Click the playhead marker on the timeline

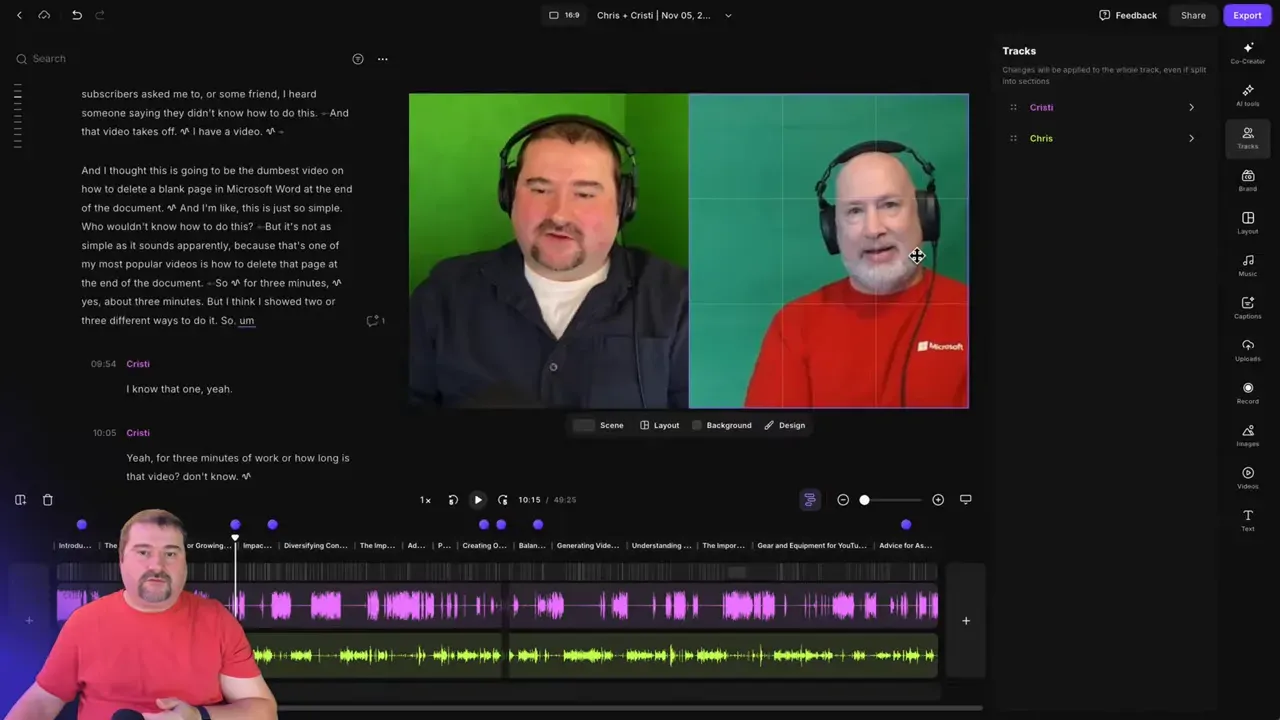coord(235,537)
